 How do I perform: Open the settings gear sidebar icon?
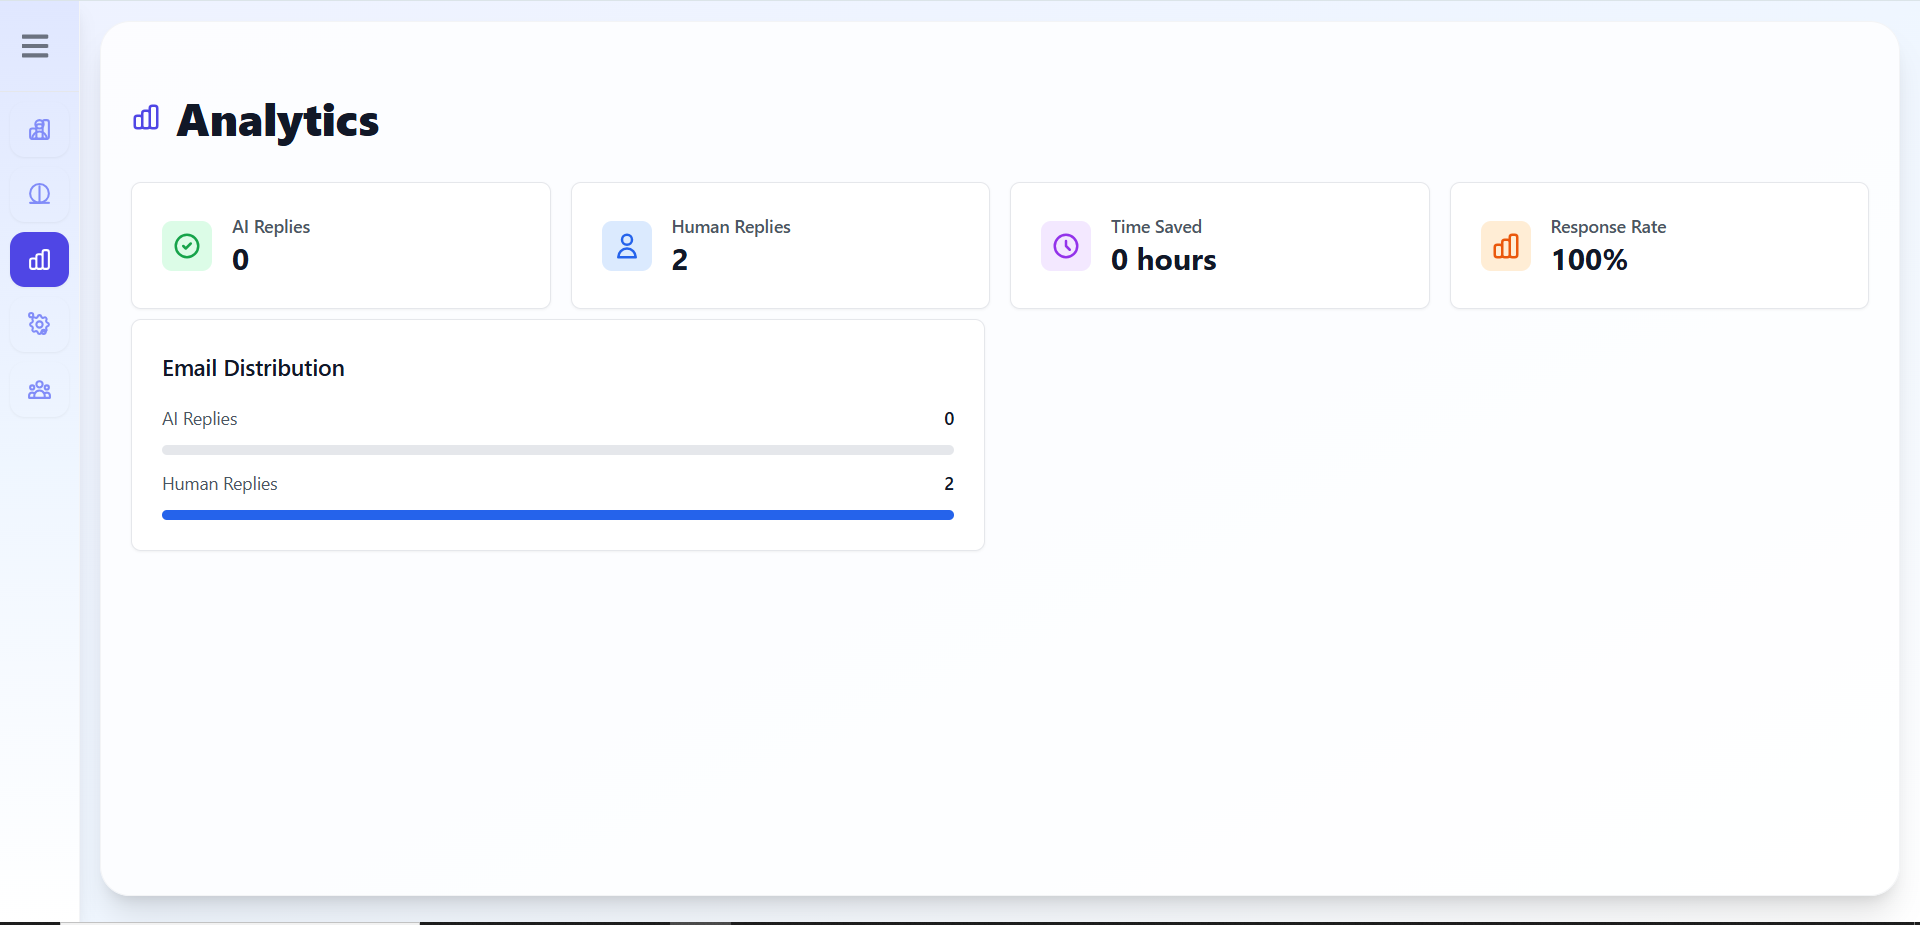(x=39, y=324)
